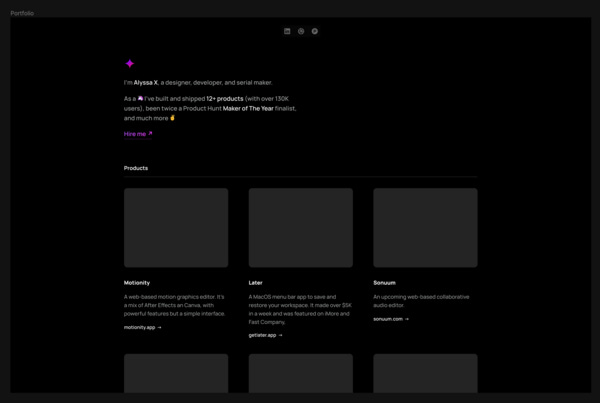Click the Motionity description starting 'A web-based motion graphics editor'
The image size is (600, 403).
click(x=174, y=305)
